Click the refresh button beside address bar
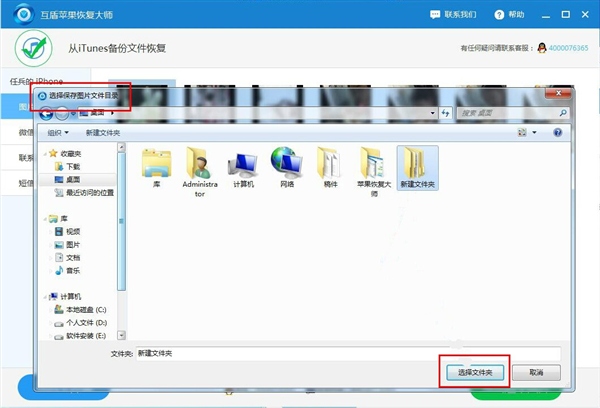The image size is (600, 408). tap(445, 113)
